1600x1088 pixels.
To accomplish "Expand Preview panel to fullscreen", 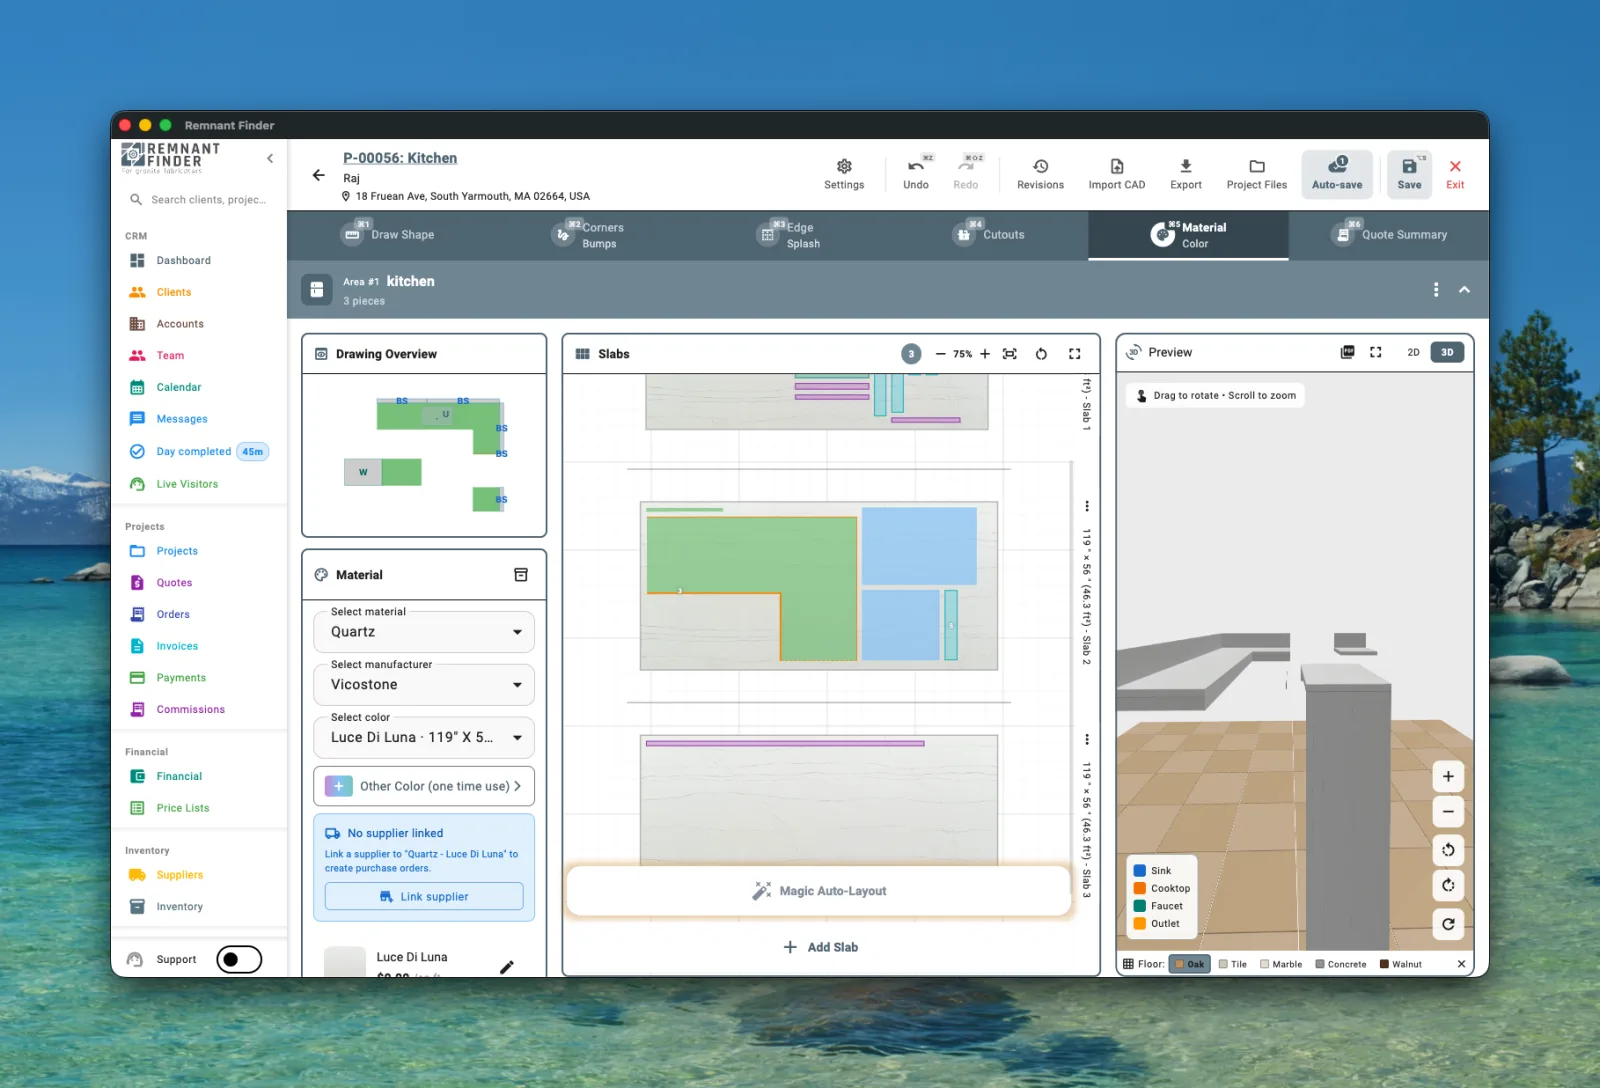I will point(1376,352).
